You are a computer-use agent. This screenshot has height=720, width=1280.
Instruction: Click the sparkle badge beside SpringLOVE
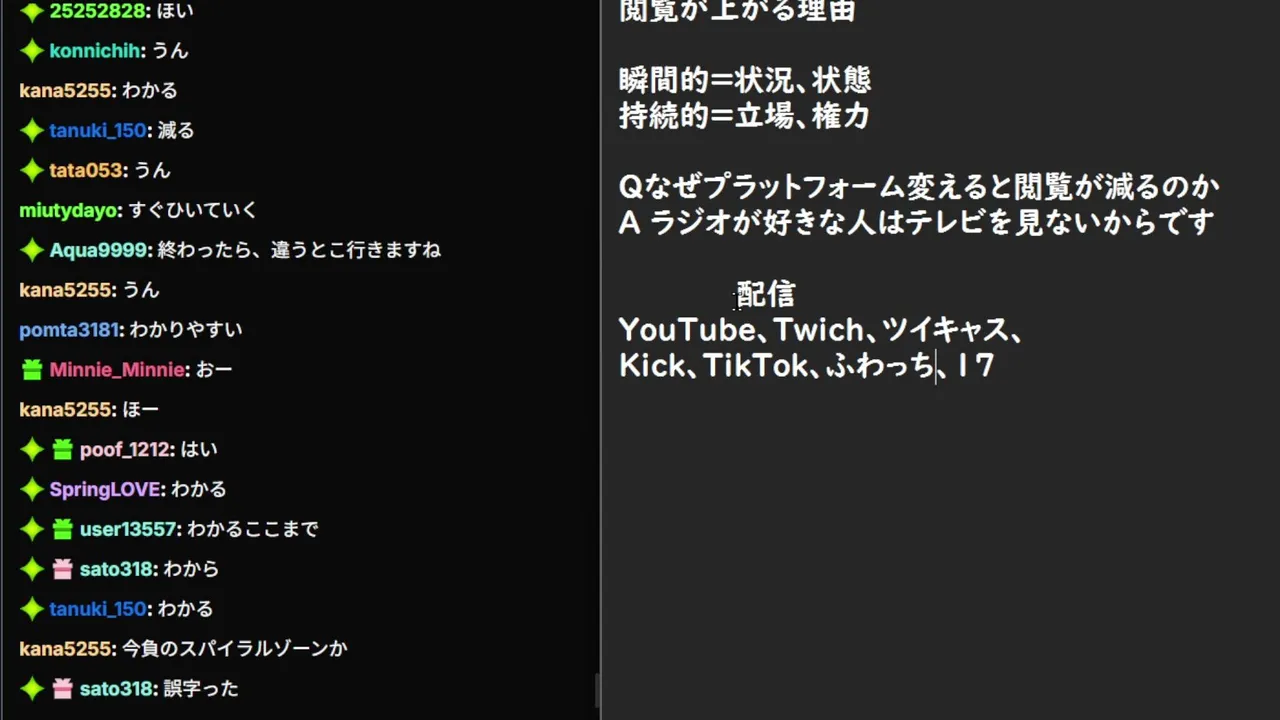pos(32,490)
